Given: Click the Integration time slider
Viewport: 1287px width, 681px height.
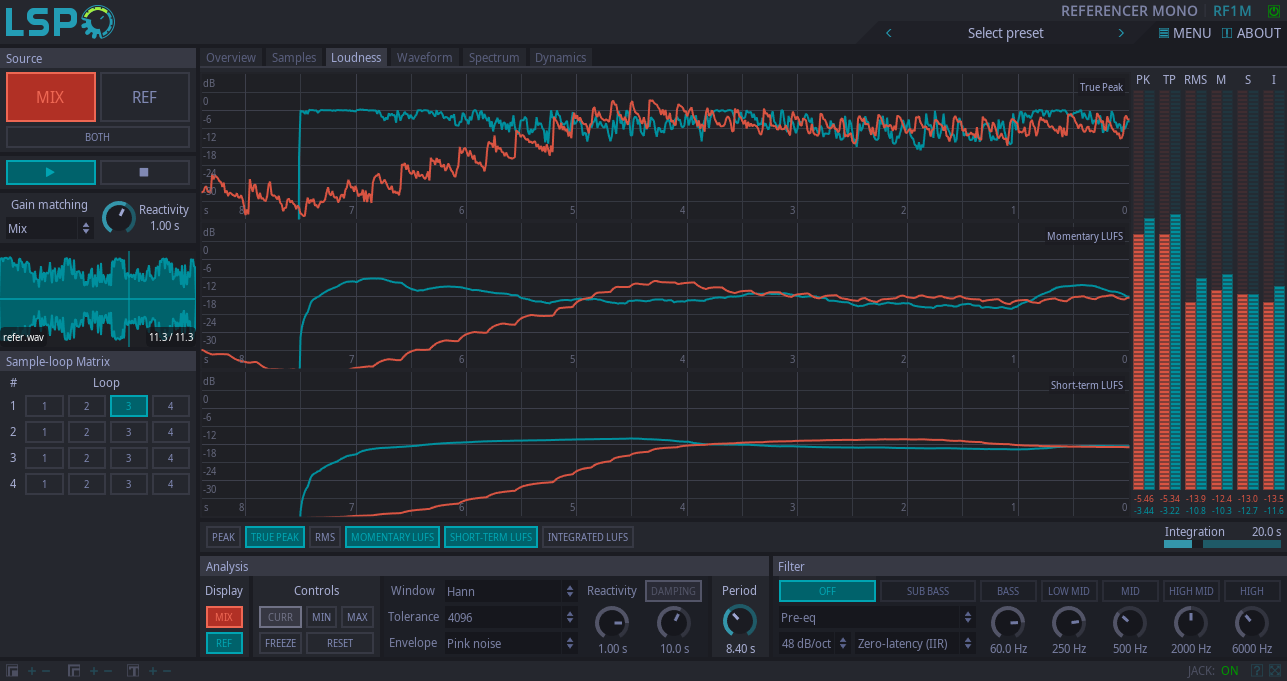Looking at the screenshot, I should coord(1222,544).
